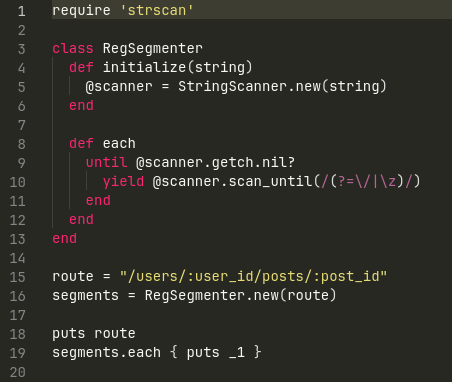Click the initialize method name
This screenshot has height=382, width=452.
pos(144,67)
